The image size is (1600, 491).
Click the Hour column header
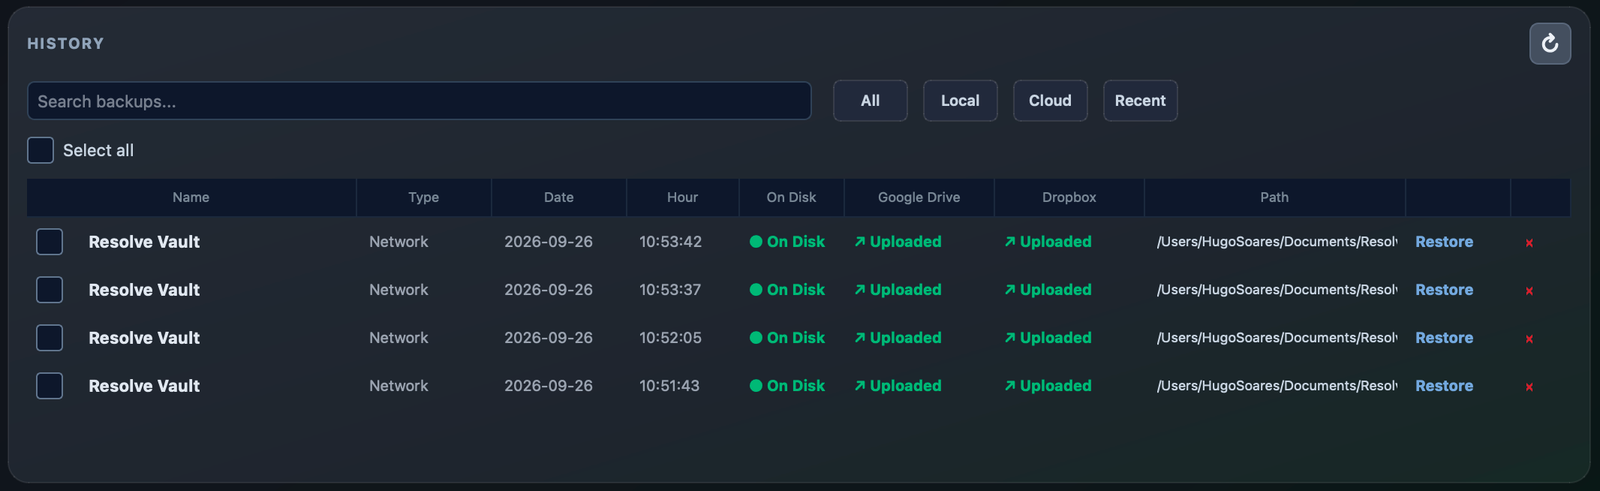(683, 198)
